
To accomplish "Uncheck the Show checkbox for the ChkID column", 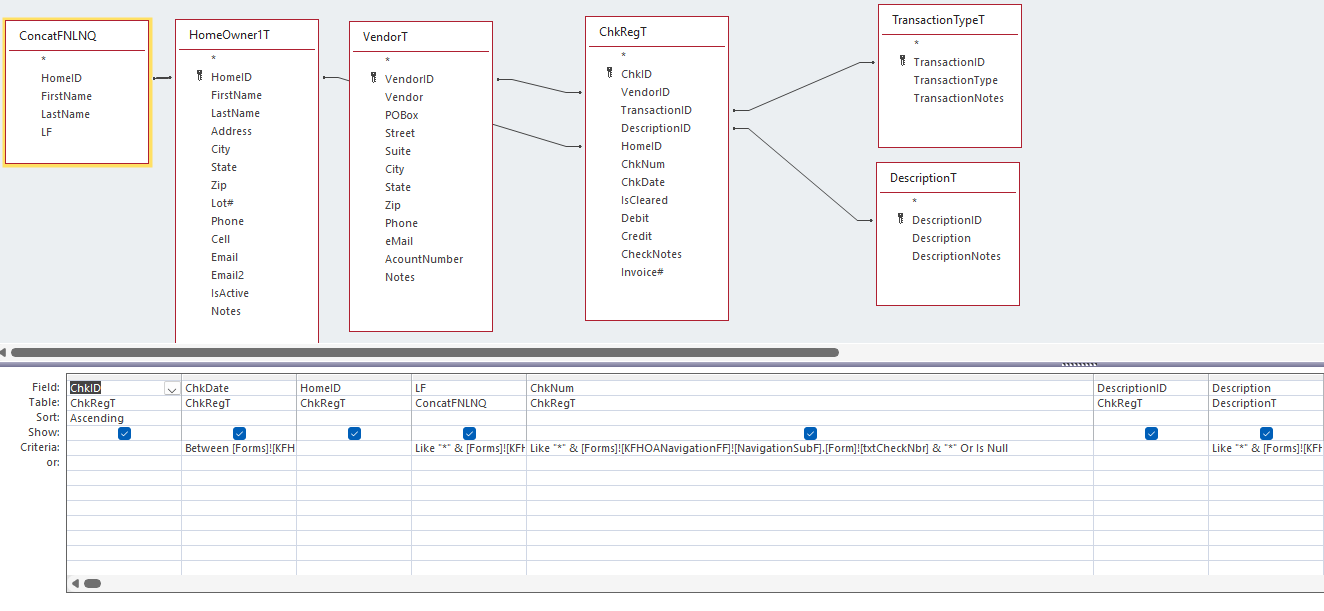I will click(124, 433).
